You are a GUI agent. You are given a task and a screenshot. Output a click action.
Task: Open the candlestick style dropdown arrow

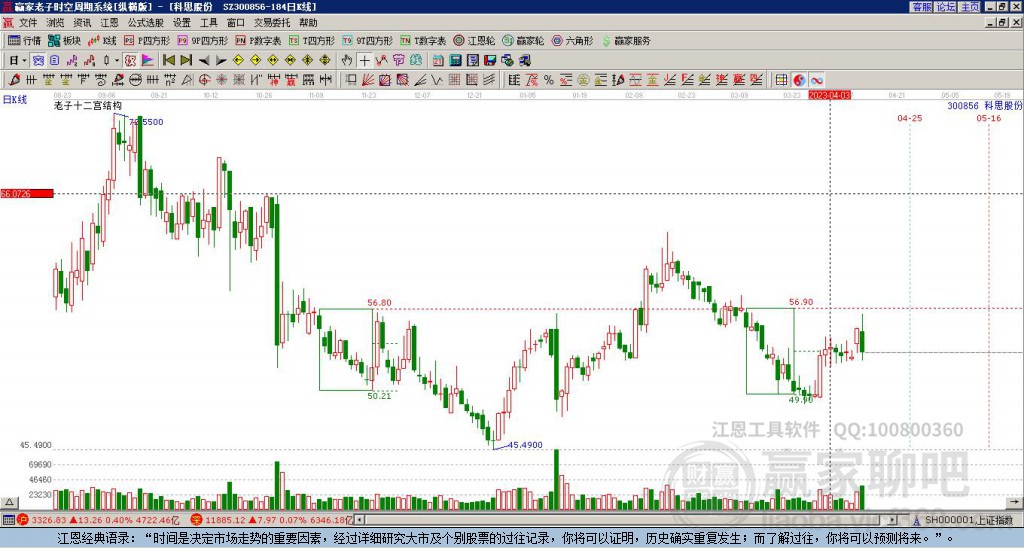pyautogui.click(x=117, y=60)
